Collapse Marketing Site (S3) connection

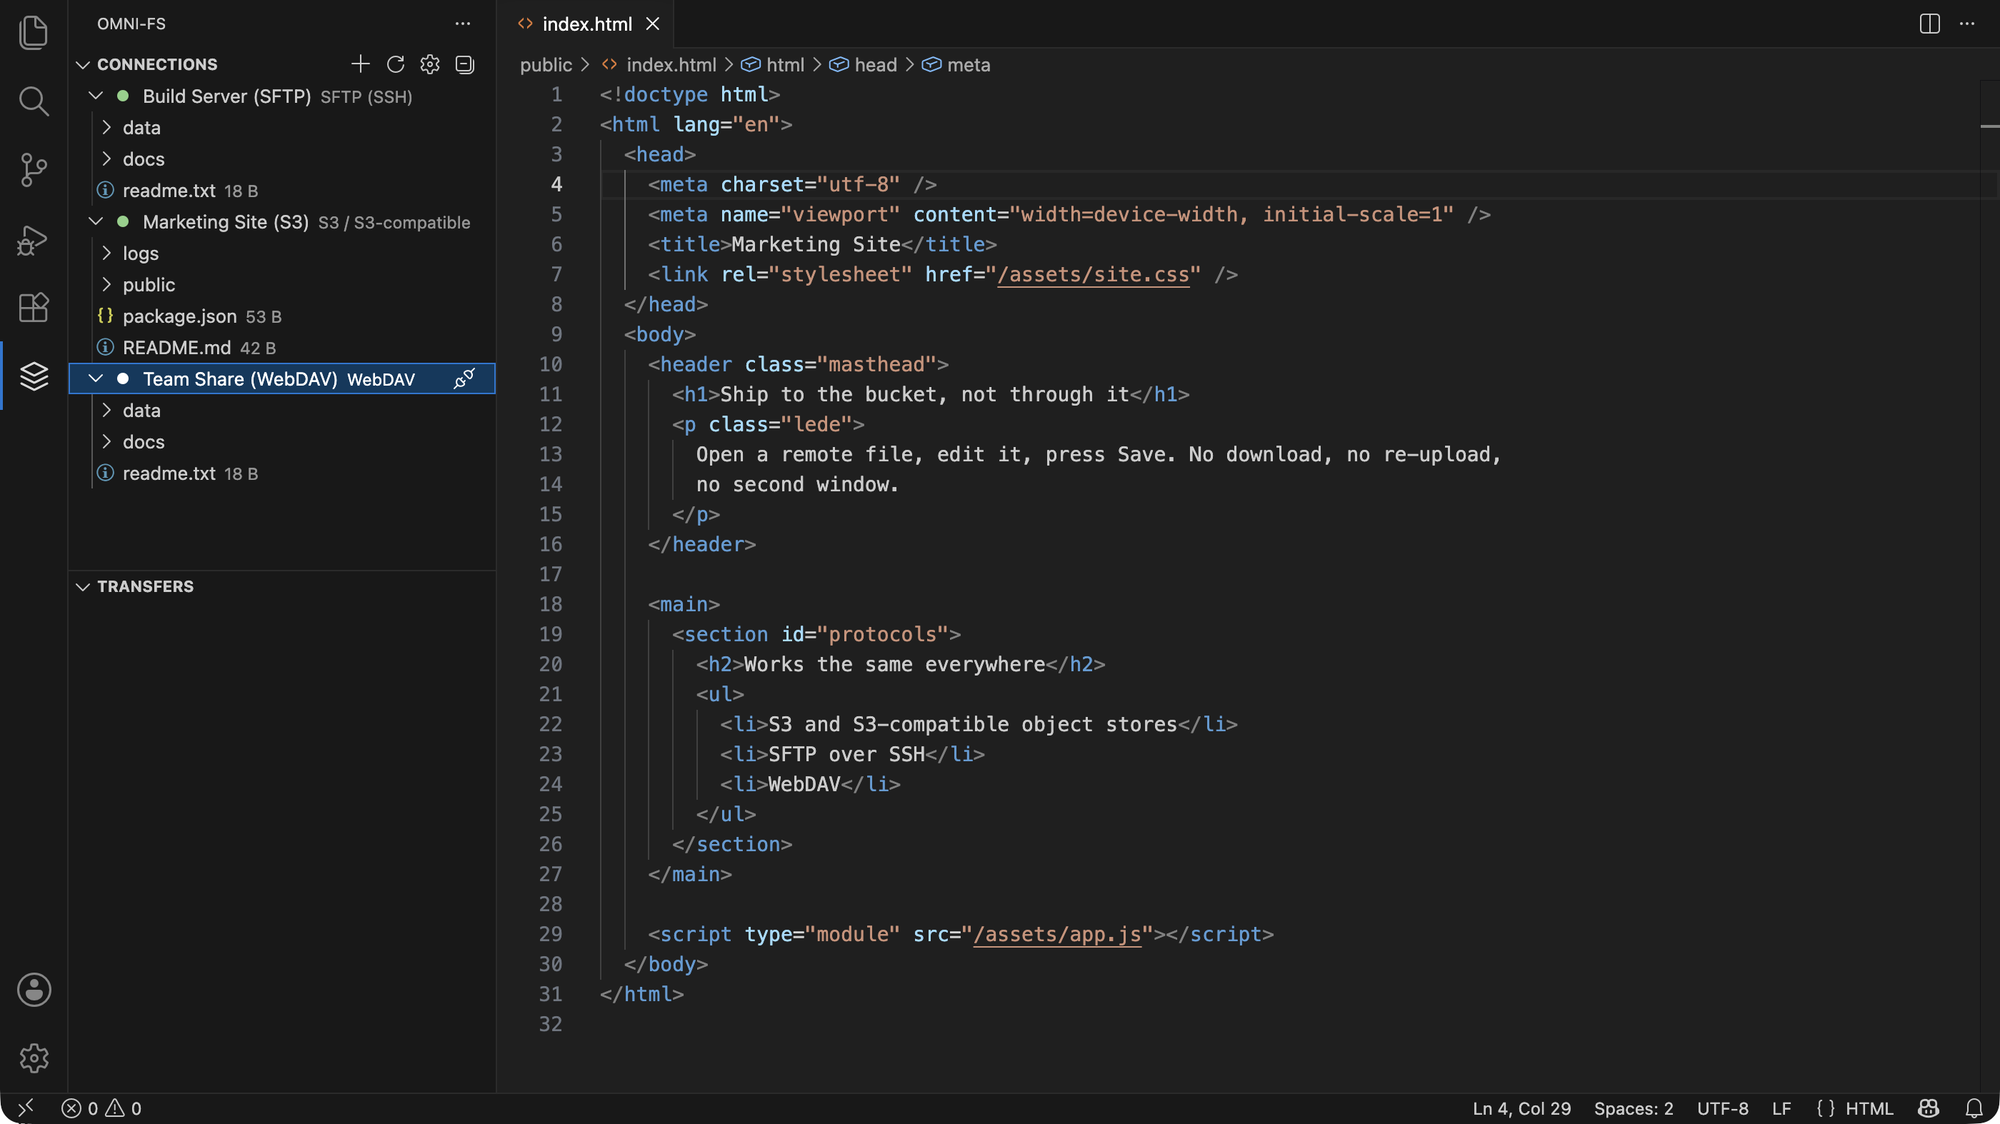point(96,221)
